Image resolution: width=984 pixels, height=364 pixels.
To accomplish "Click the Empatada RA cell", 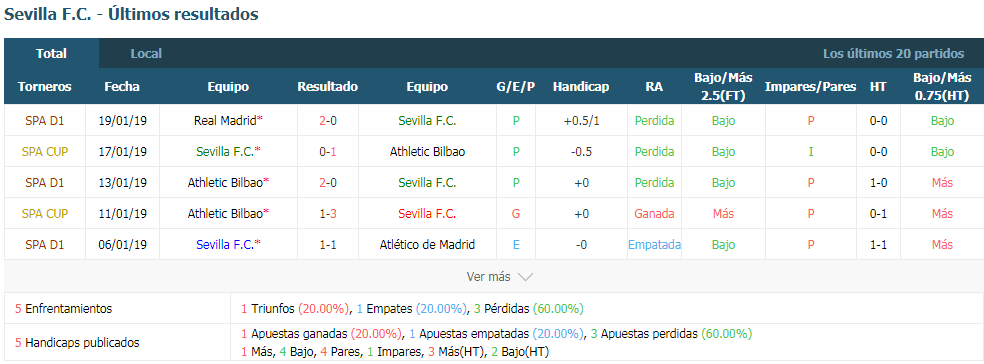I will [x=655, y=245].
